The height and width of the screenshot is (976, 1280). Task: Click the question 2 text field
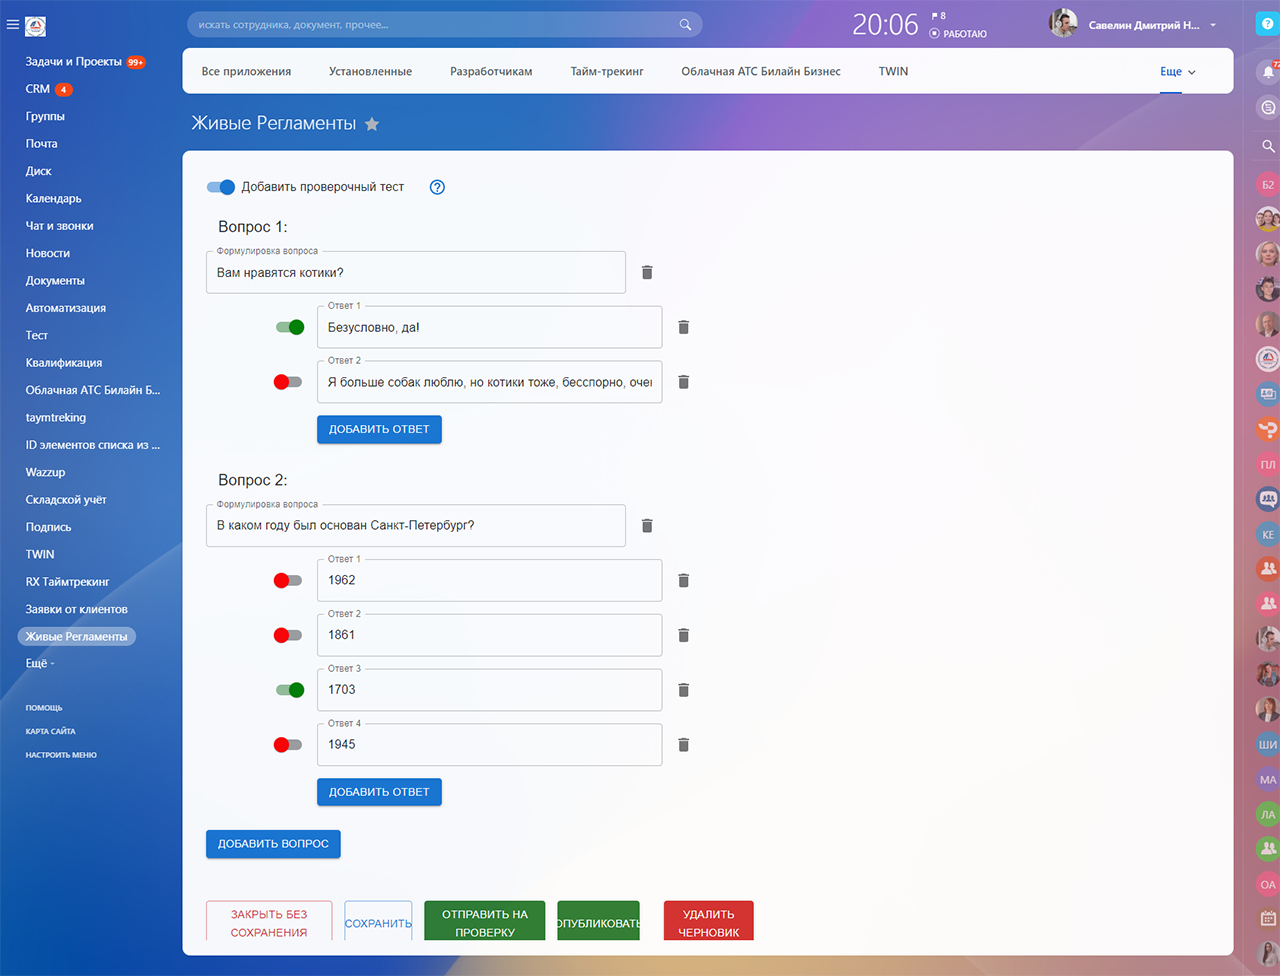(x=415, y=526)
